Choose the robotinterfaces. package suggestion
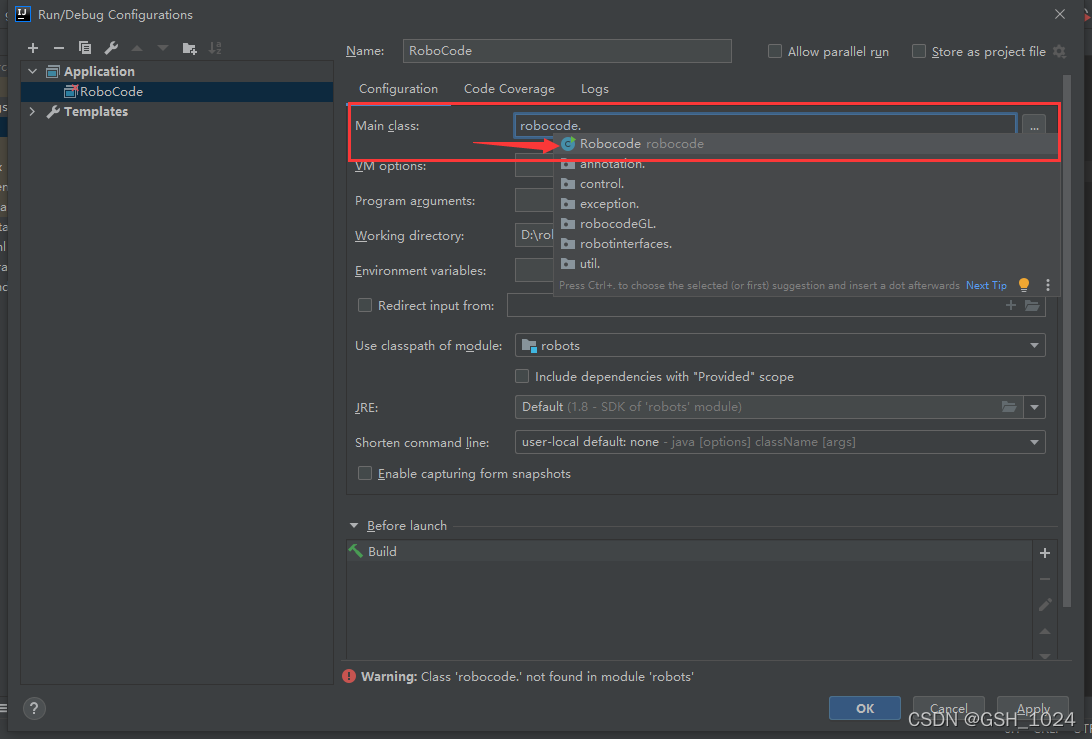Image resolution: width=1092 pixels, height=739 pixels. [806, 244]
